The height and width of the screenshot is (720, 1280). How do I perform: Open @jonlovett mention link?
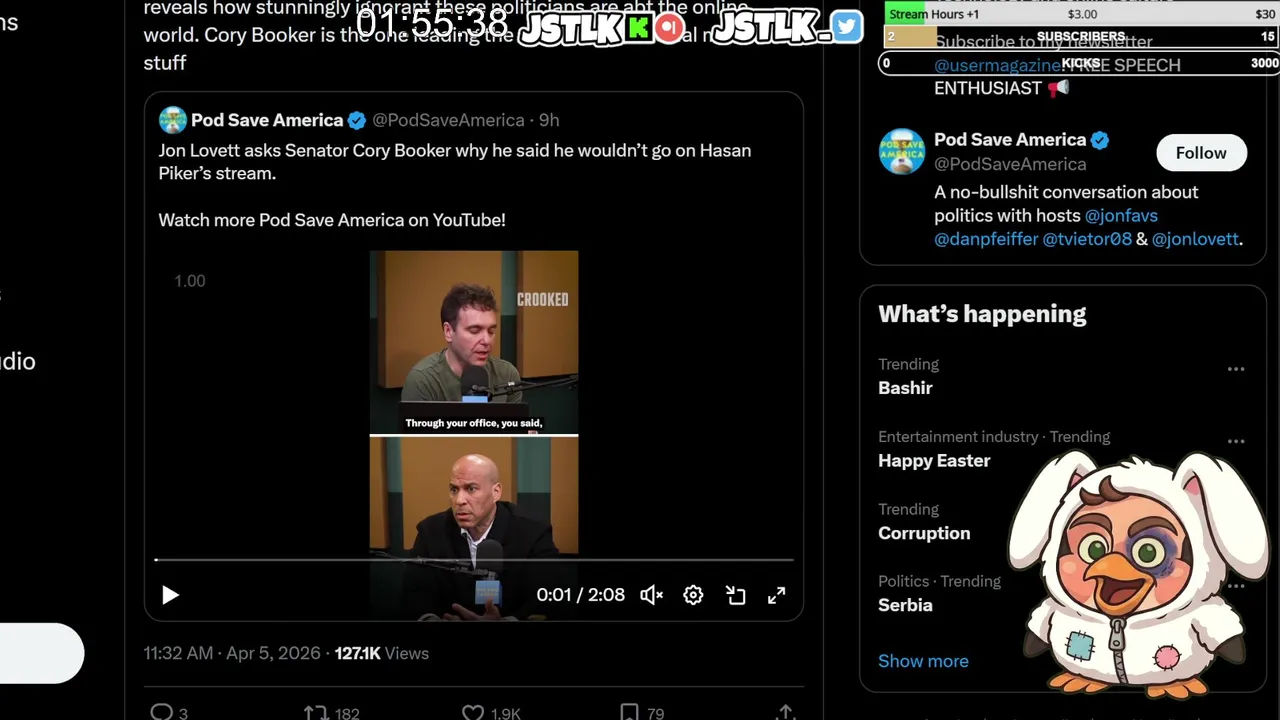1195,239
